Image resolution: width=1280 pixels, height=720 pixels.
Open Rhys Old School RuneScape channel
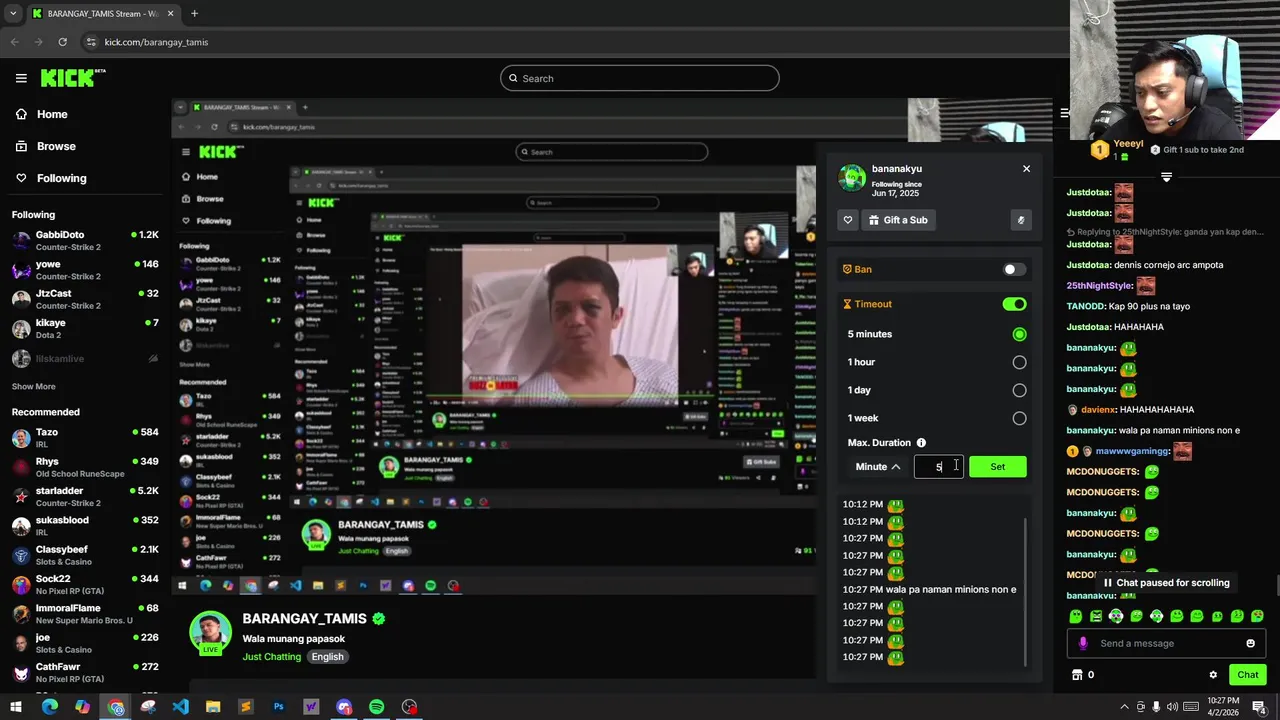pos(85,467)
